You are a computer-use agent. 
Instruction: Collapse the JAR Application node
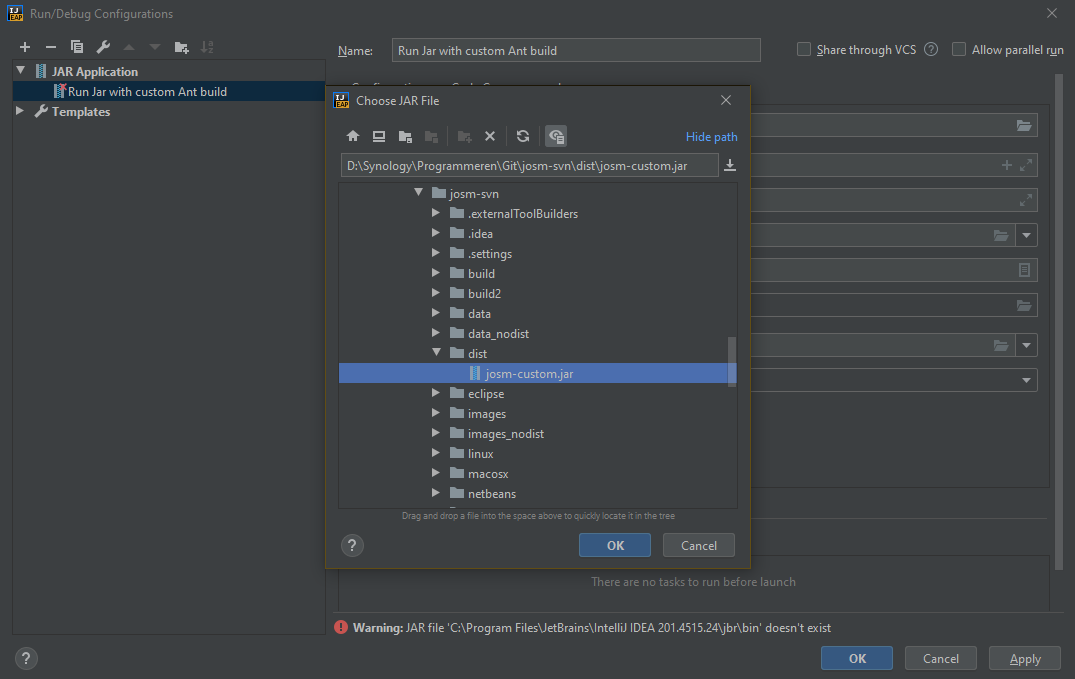tap(20, 71)
